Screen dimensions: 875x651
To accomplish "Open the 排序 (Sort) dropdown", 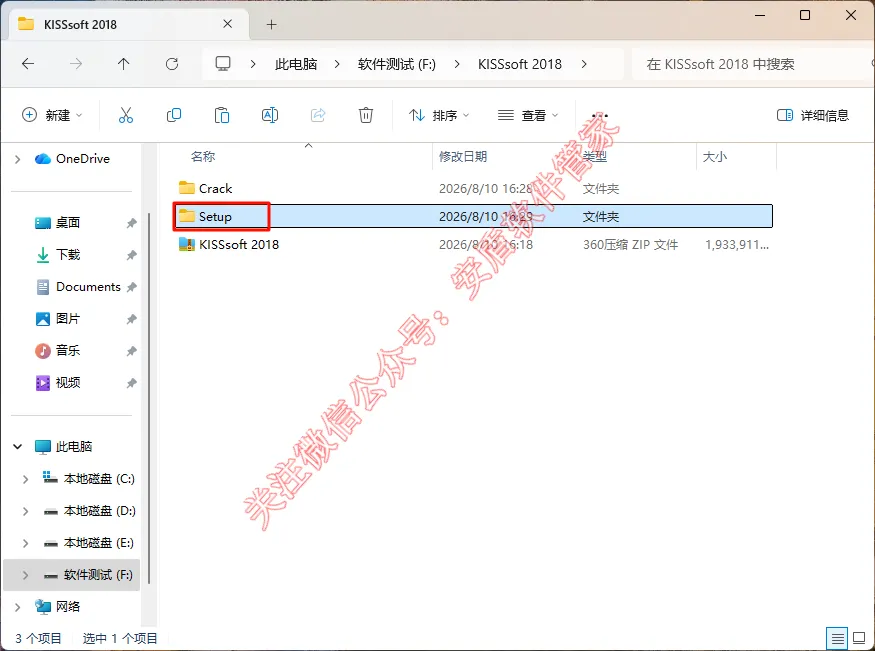I will [439, 115].
